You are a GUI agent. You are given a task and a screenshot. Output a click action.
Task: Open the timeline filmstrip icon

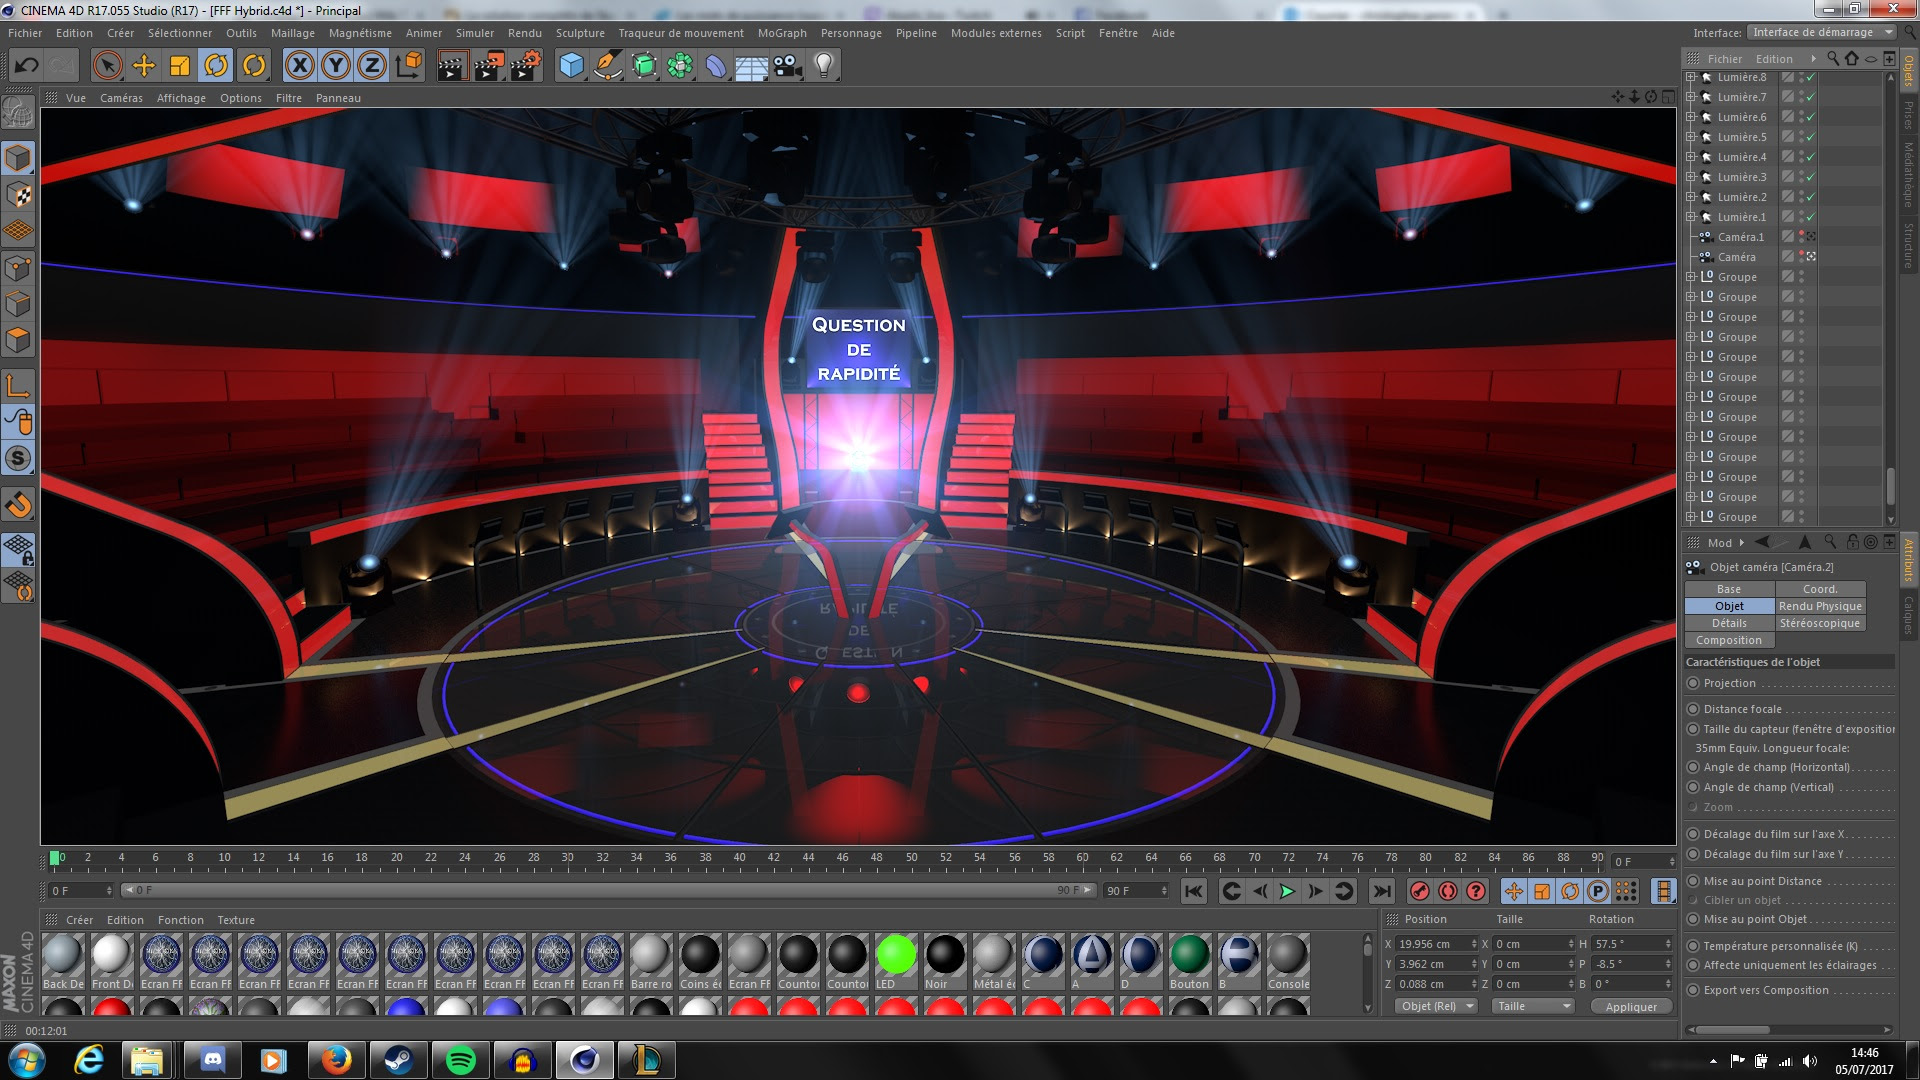pyautogui.click(x=1663, y=891)
